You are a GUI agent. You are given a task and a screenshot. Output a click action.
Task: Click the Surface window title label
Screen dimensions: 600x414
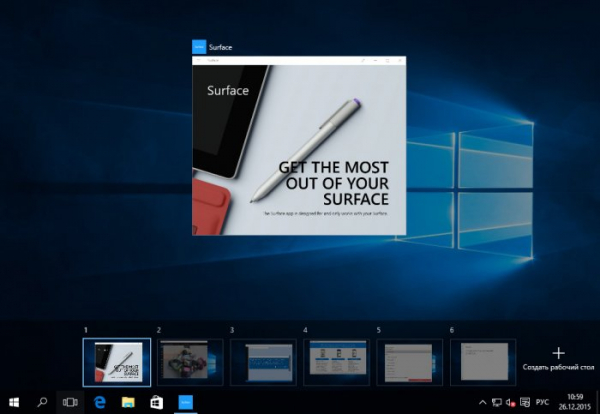coord(220,47)
